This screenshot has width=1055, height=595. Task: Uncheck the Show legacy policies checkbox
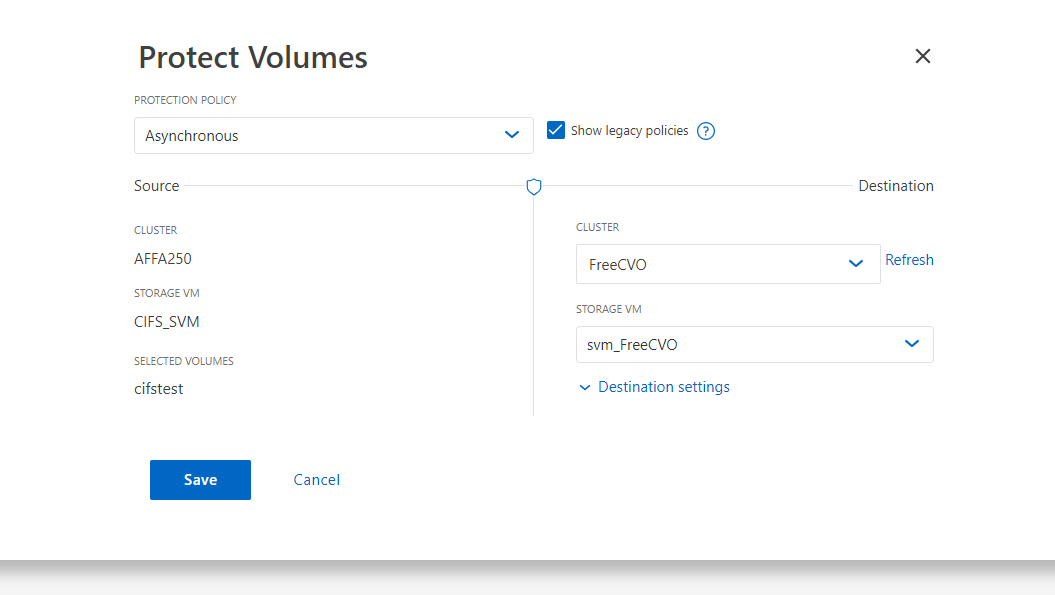pos(556,130)
